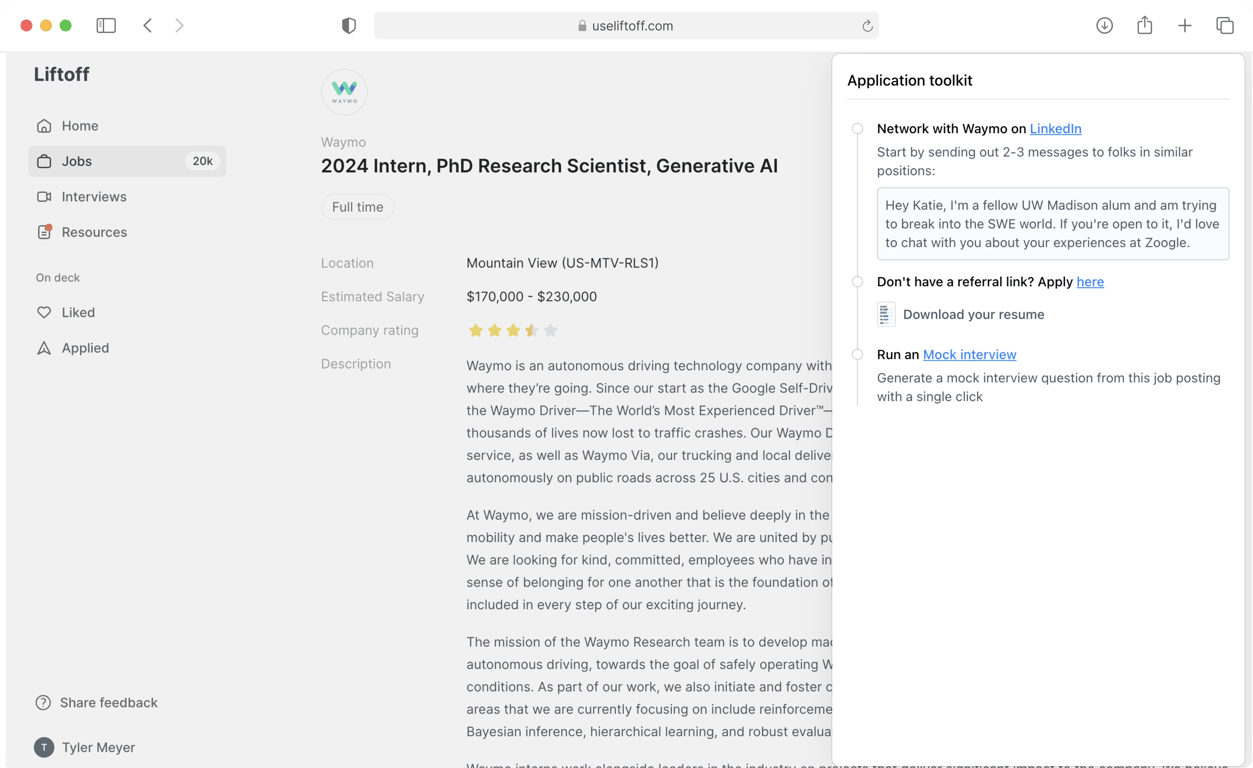
Task: Go to Home in sidebar
Action: [x=80, y=126]
